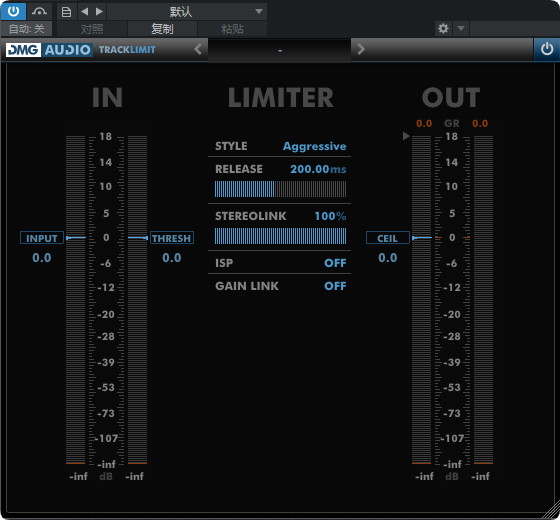Toggle the TrackLimit bypass power button
Viewport: 560px width, 520px height.
546,49
